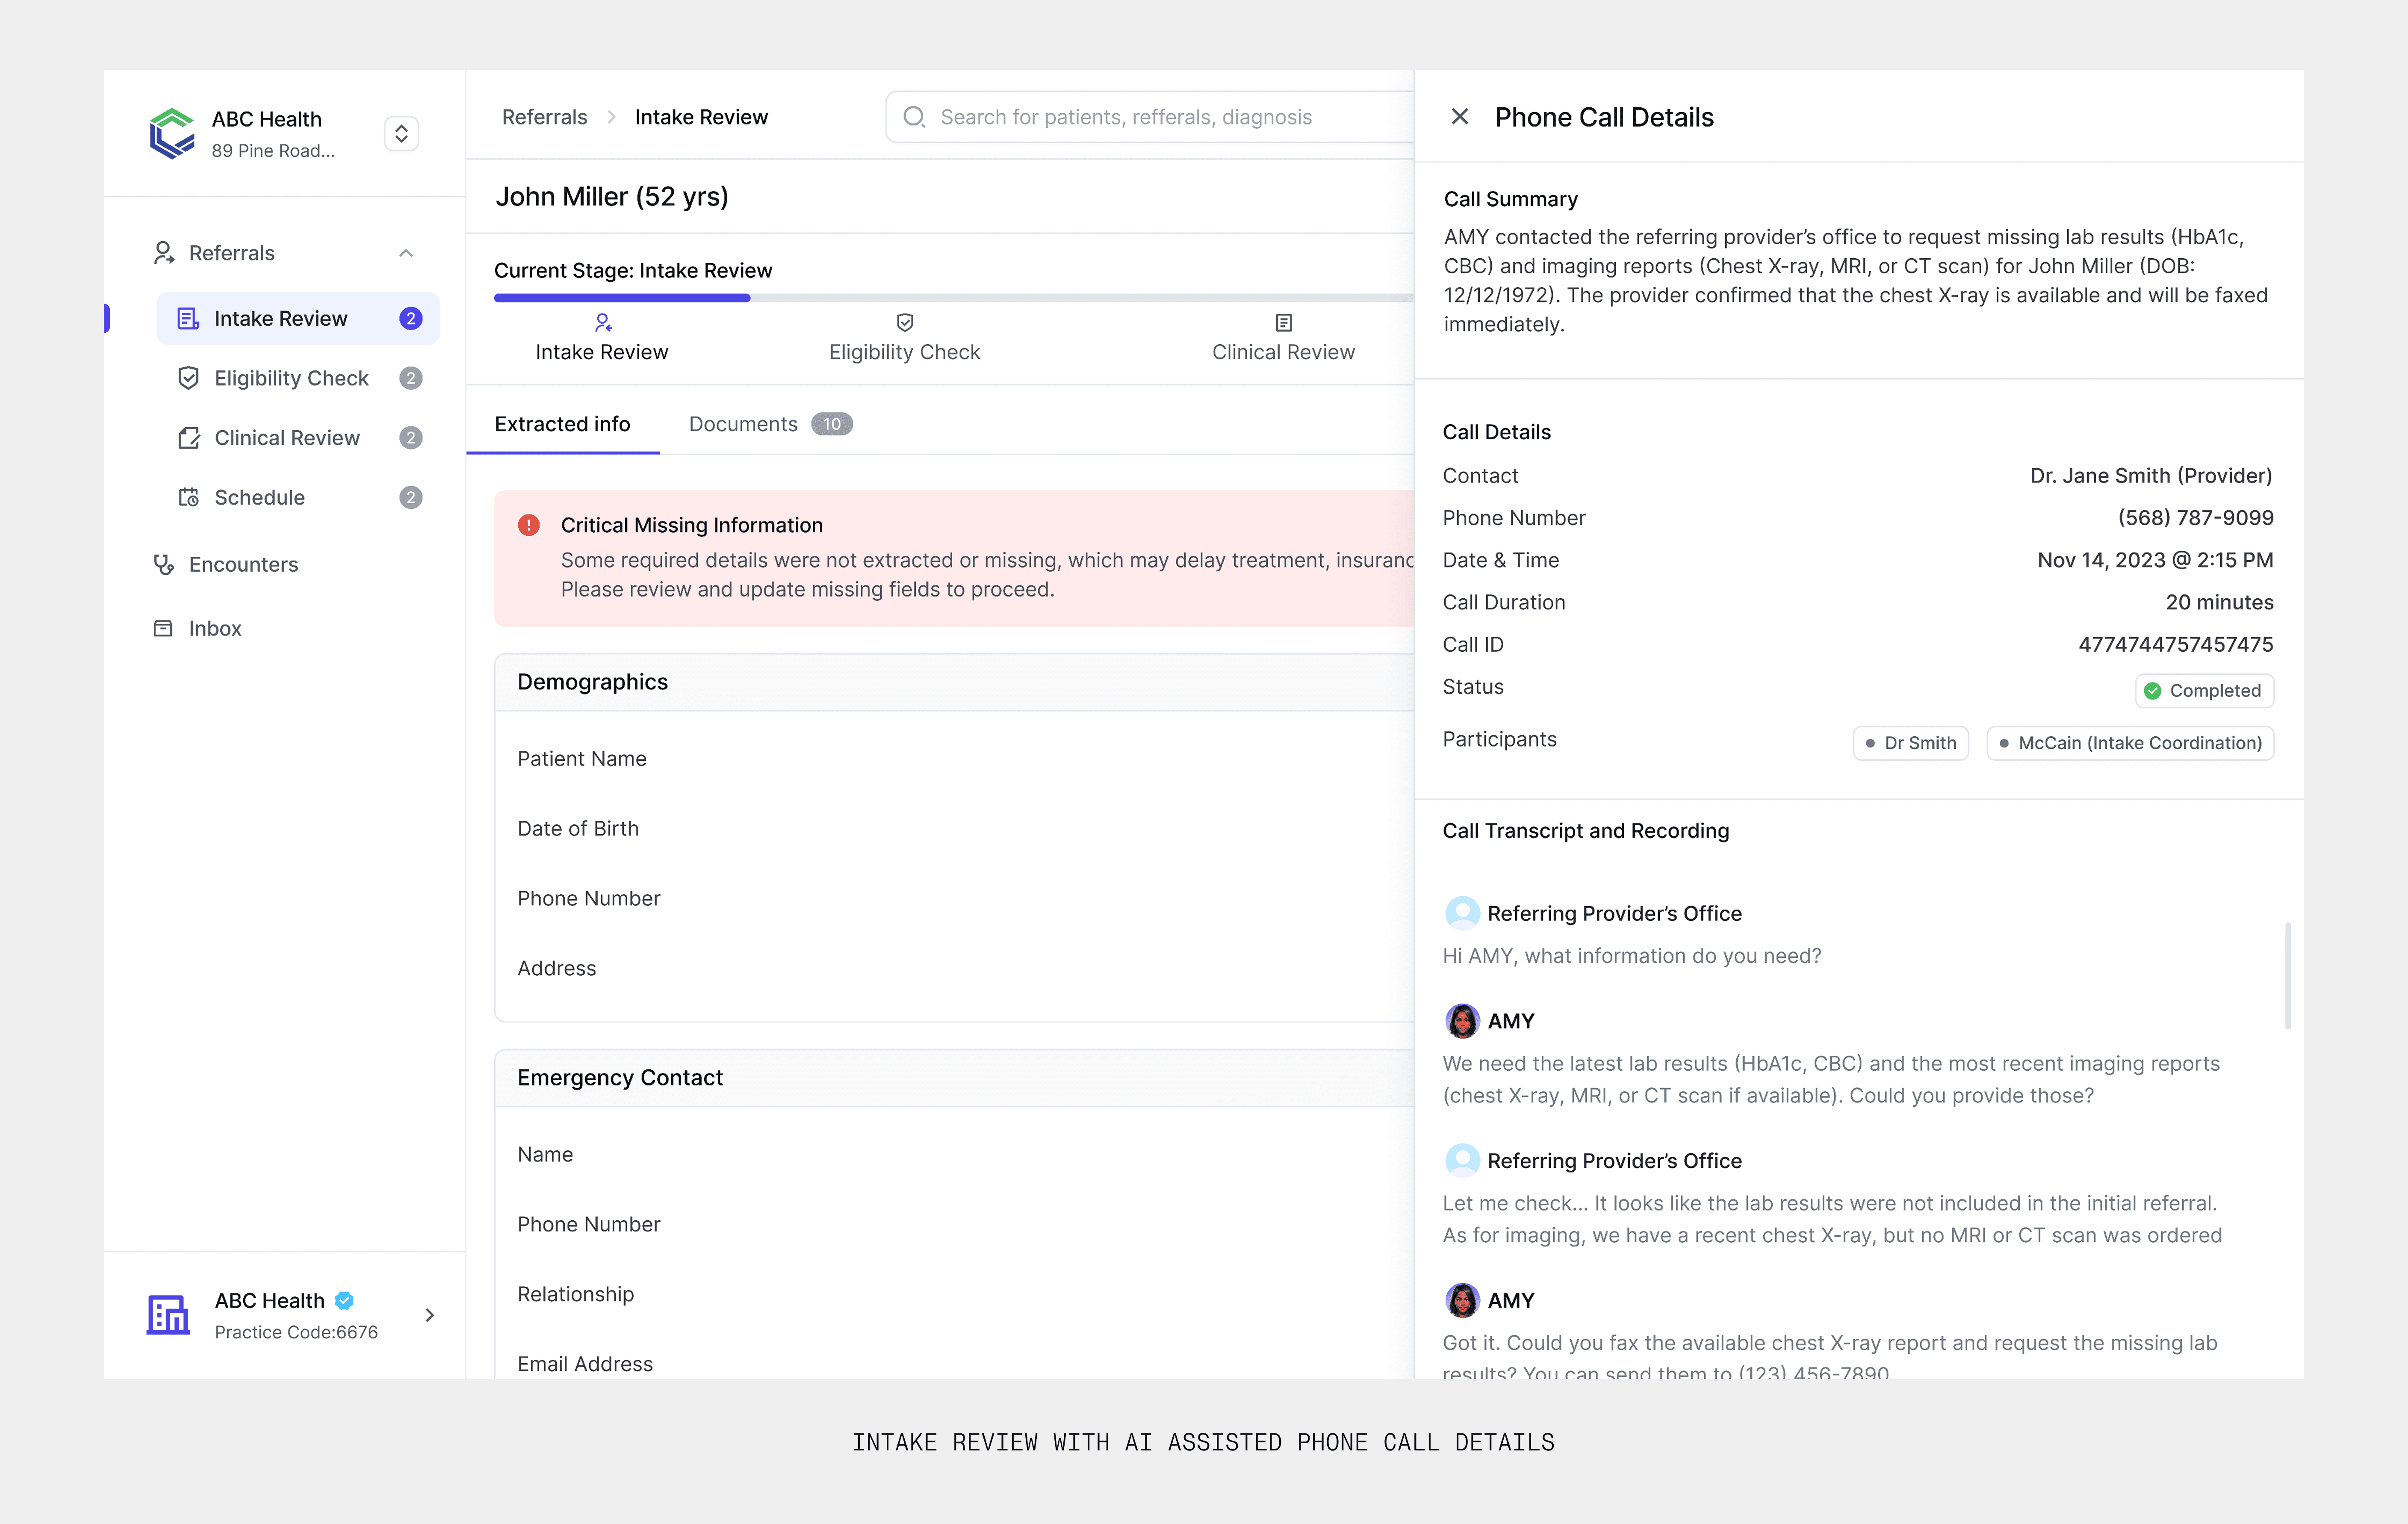Click the Schedule calendar icon
This screenshot has height=1524, width=2408.
pos(188,497)
